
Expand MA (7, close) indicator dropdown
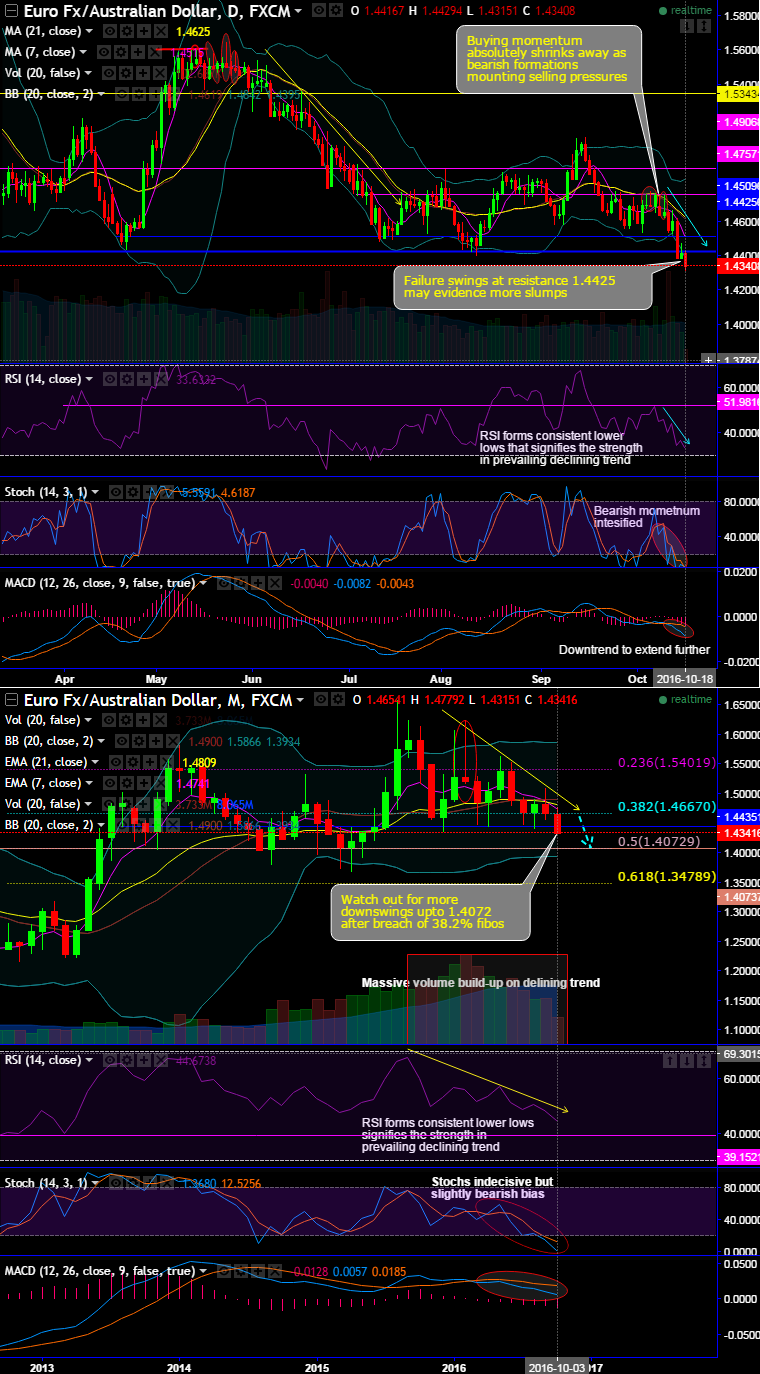point(82,52)
